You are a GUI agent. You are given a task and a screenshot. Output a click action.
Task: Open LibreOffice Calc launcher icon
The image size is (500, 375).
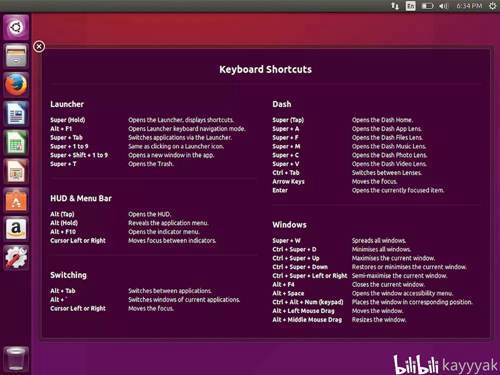[x=16, y=143]
